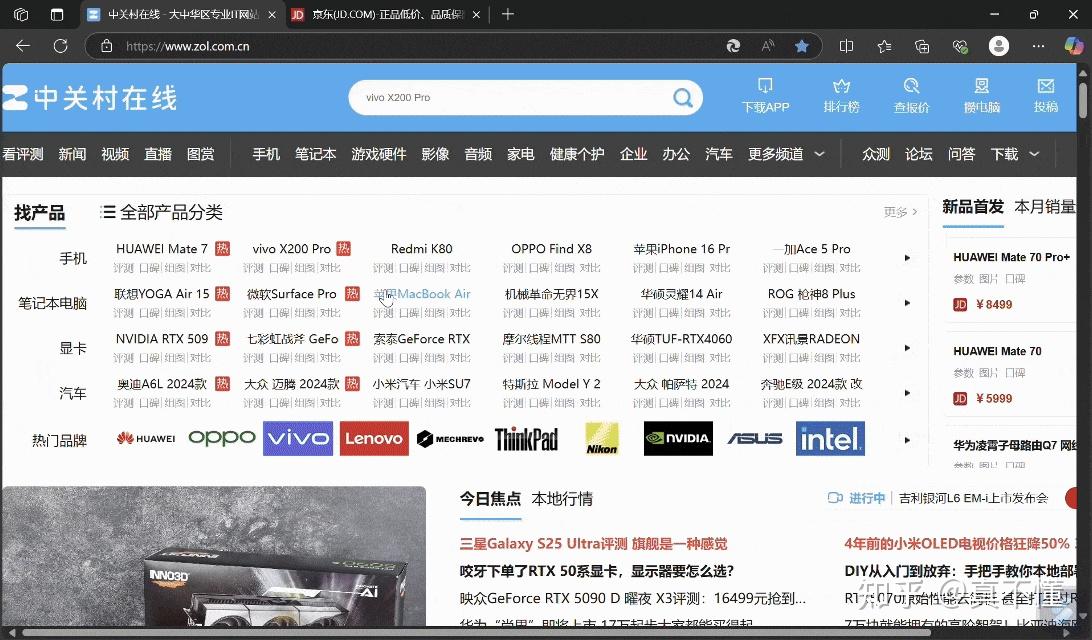The image size is (1092, 640).
Task: Open browser settings and more menu
Action: click(x=1038, y=46)
